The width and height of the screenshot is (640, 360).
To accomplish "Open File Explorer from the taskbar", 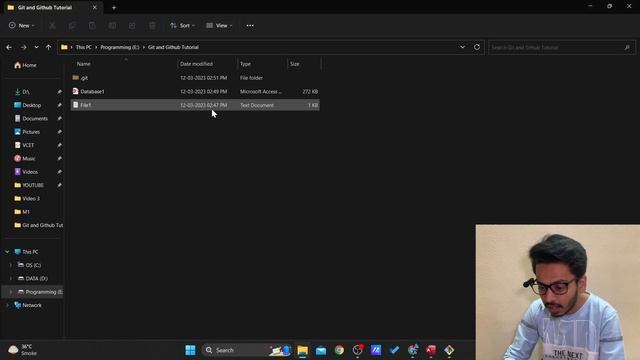I will [x=302, y=350].
